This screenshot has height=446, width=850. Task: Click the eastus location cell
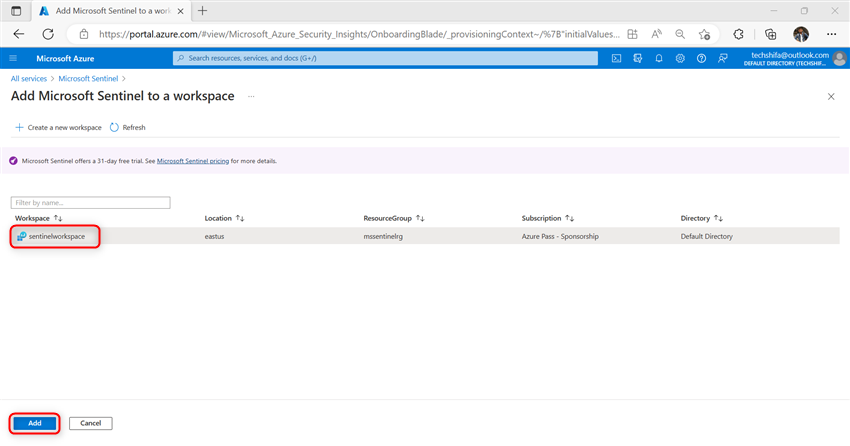[x=214, y=236]
